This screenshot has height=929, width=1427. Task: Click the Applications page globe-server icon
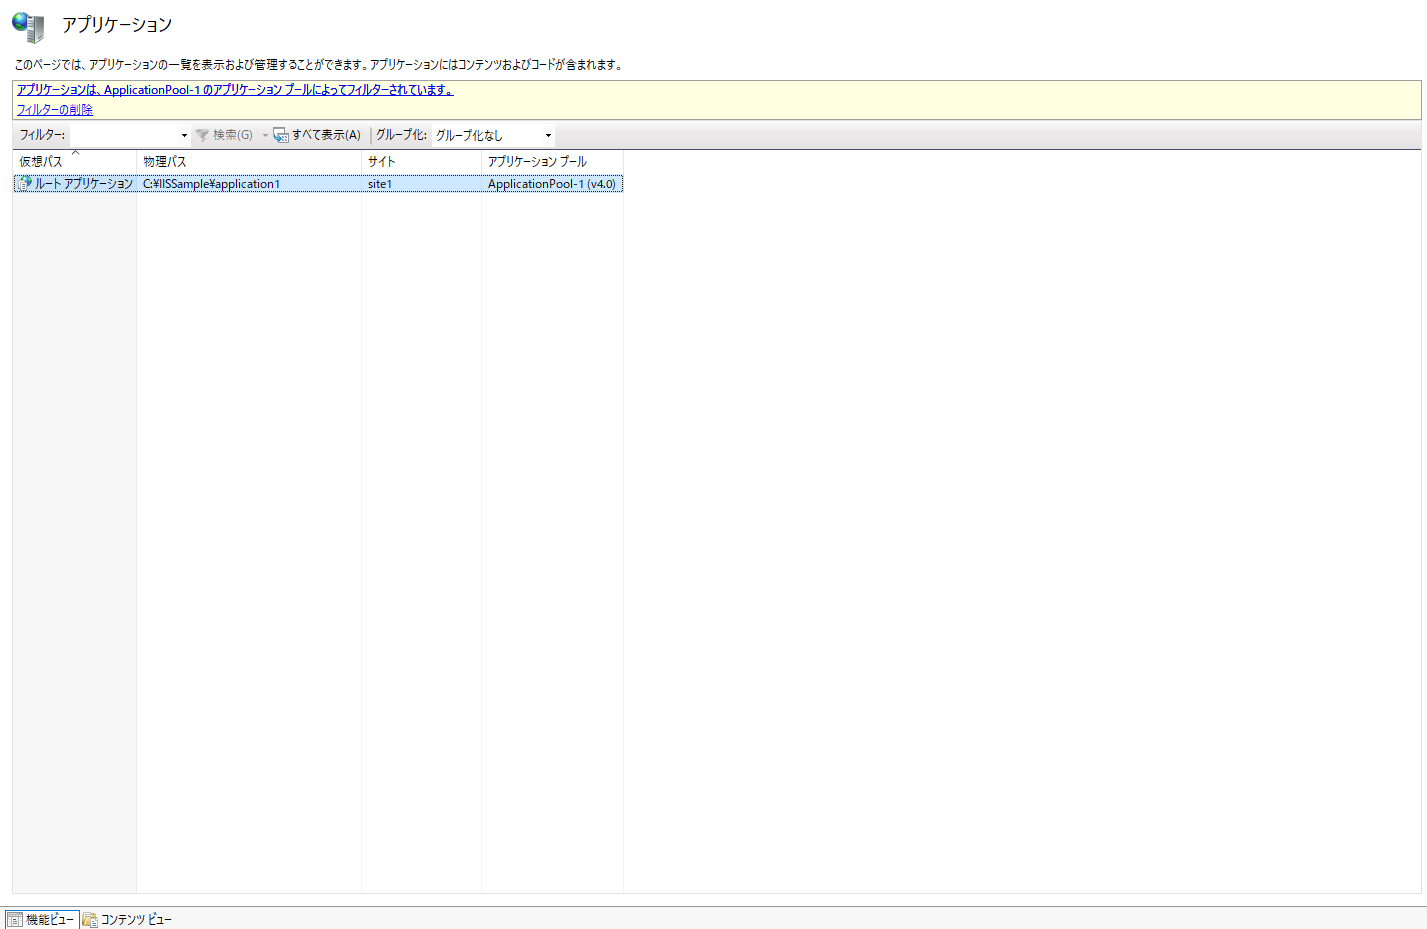click(x=28, y=27)
